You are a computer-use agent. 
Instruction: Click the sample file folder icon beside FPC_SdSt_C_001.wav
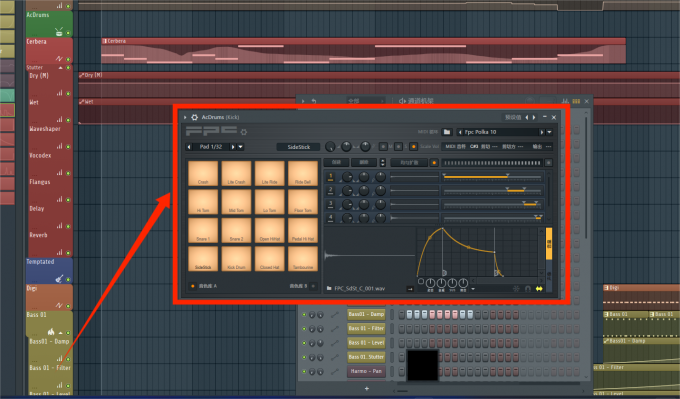329,288
